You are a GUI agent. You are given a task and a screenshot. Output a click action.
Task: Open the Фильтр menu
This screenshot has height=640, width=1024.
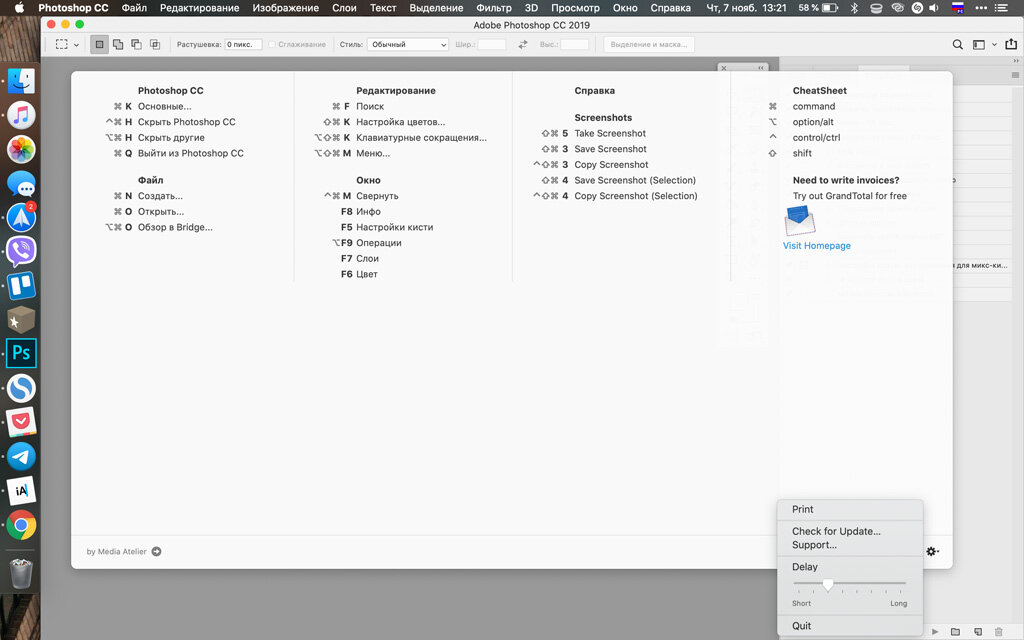[x=494, y=8]
